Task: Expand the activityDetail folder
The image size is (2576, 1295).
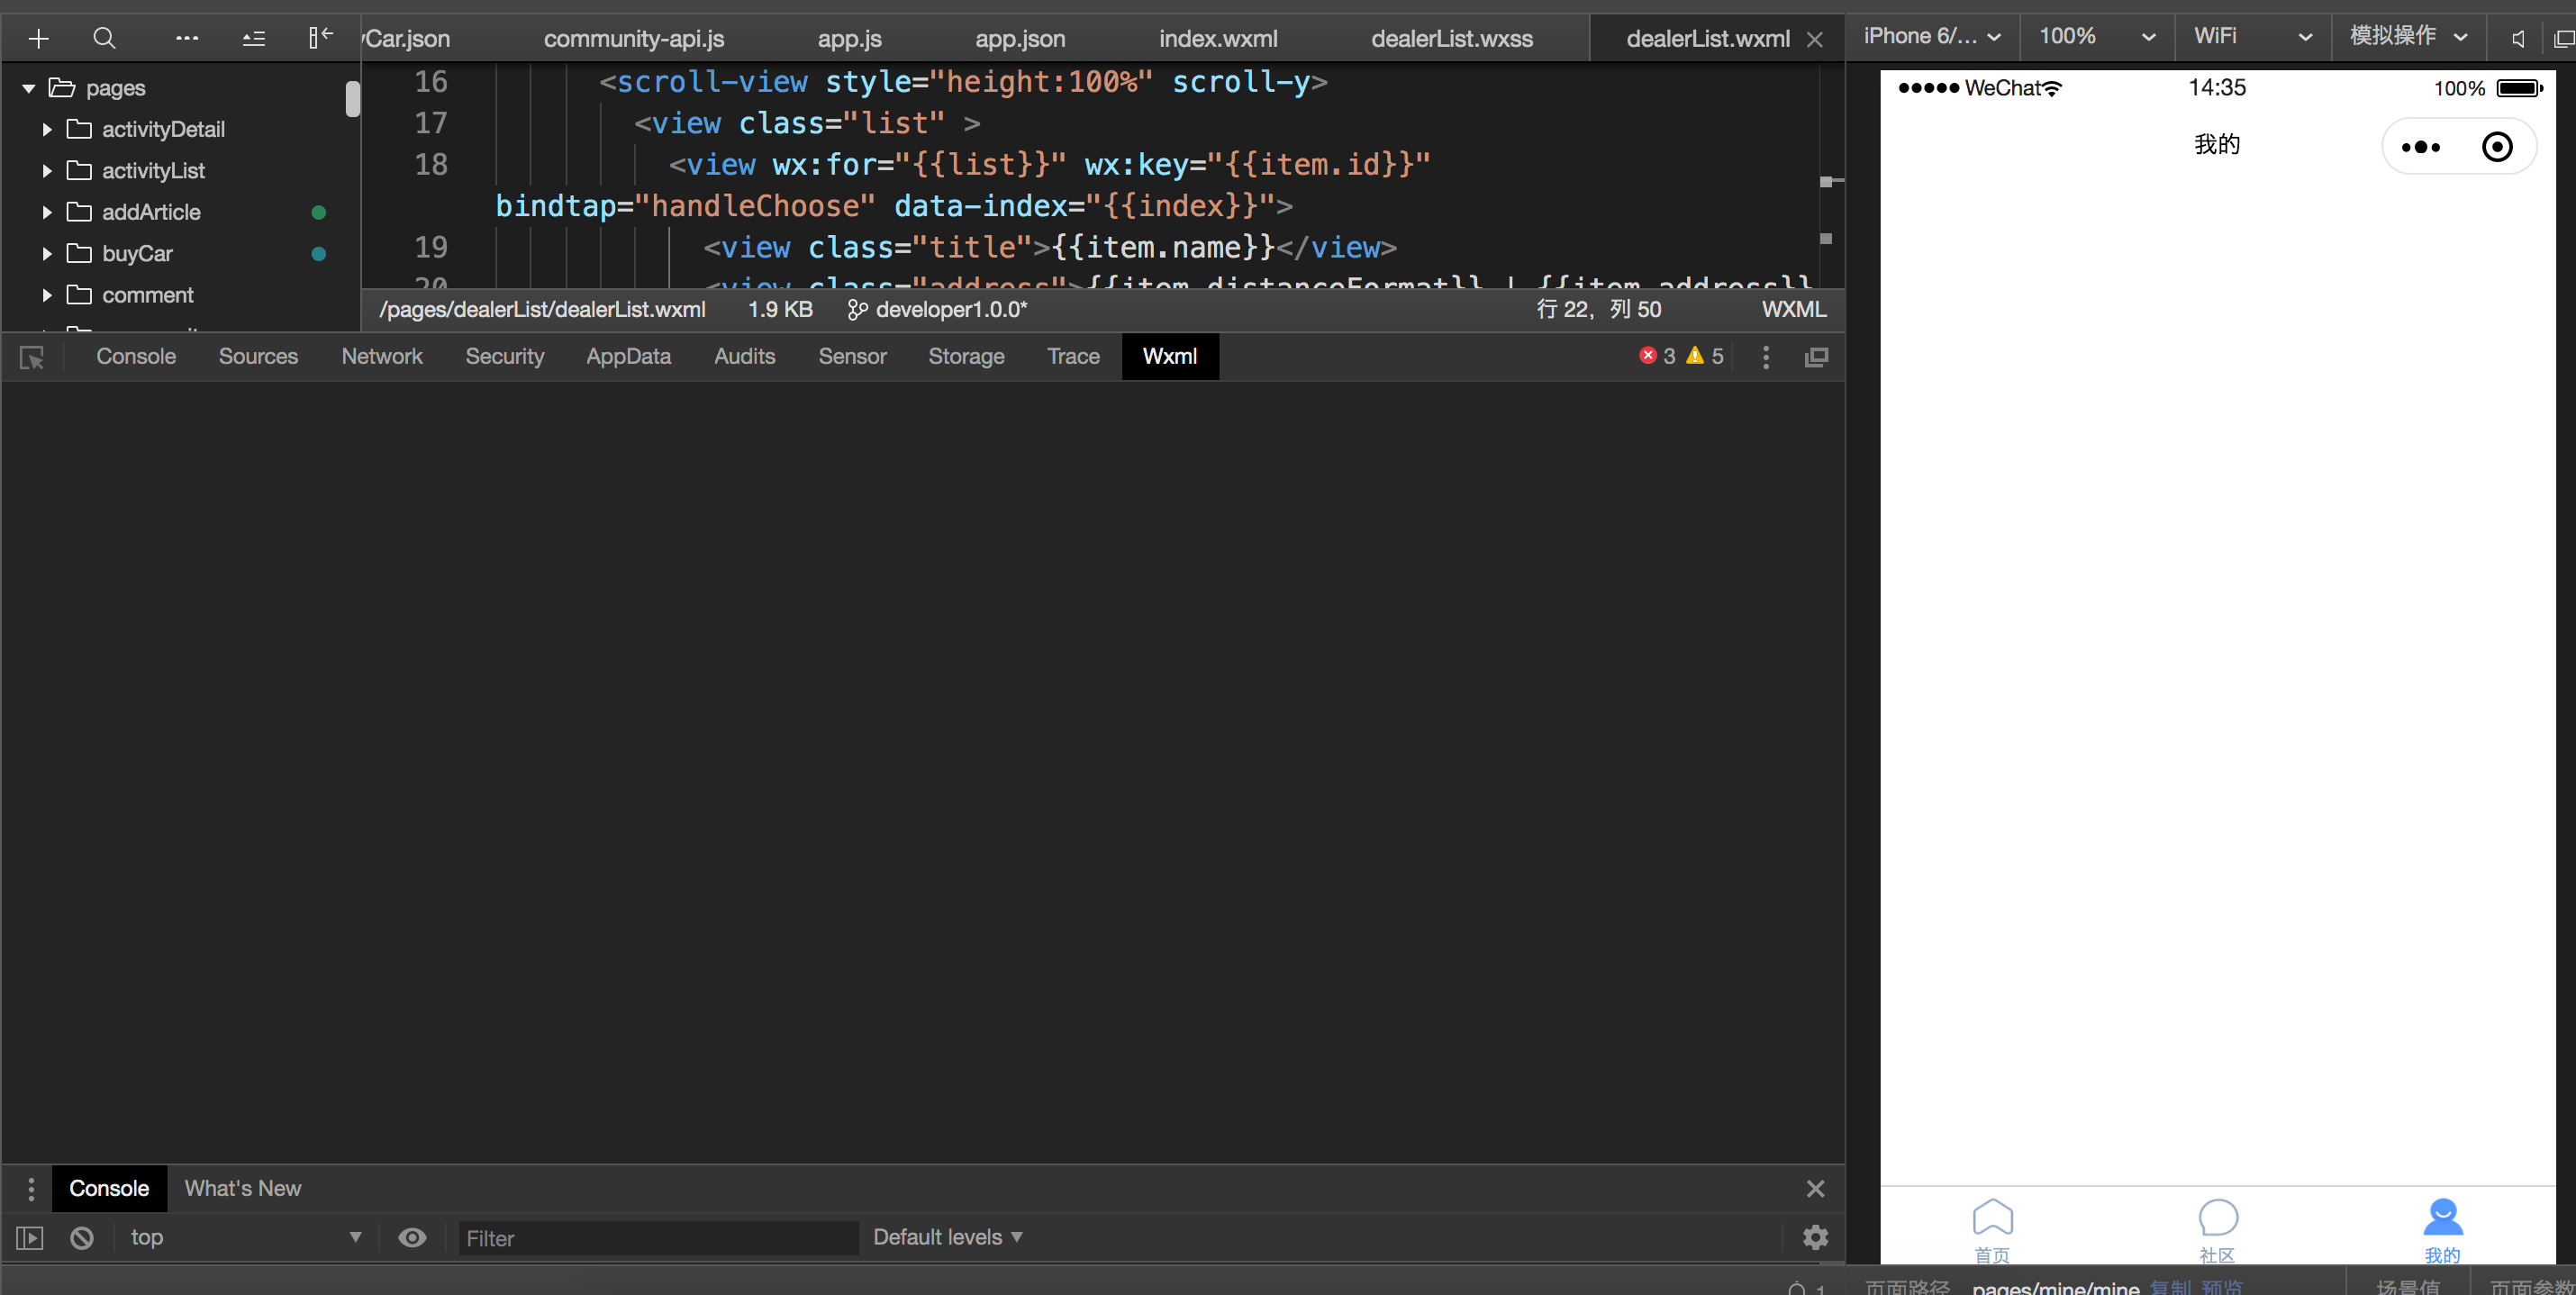Action: (x=47, y=129)
